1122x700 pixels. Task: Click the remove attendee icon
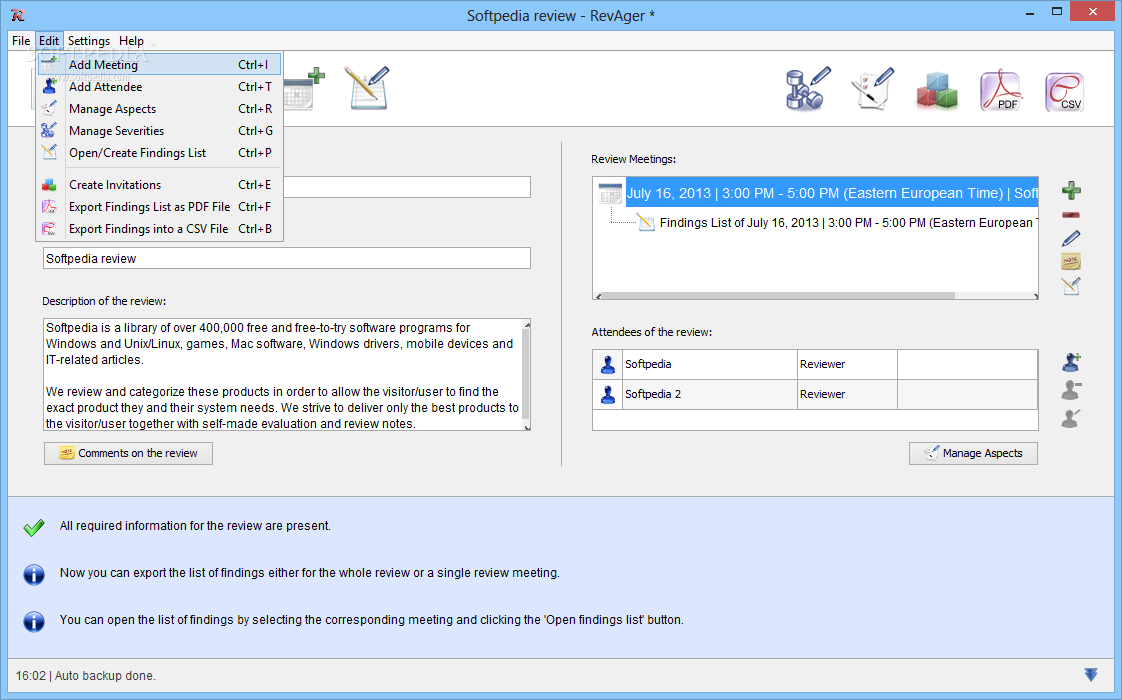coord(1071,390)
